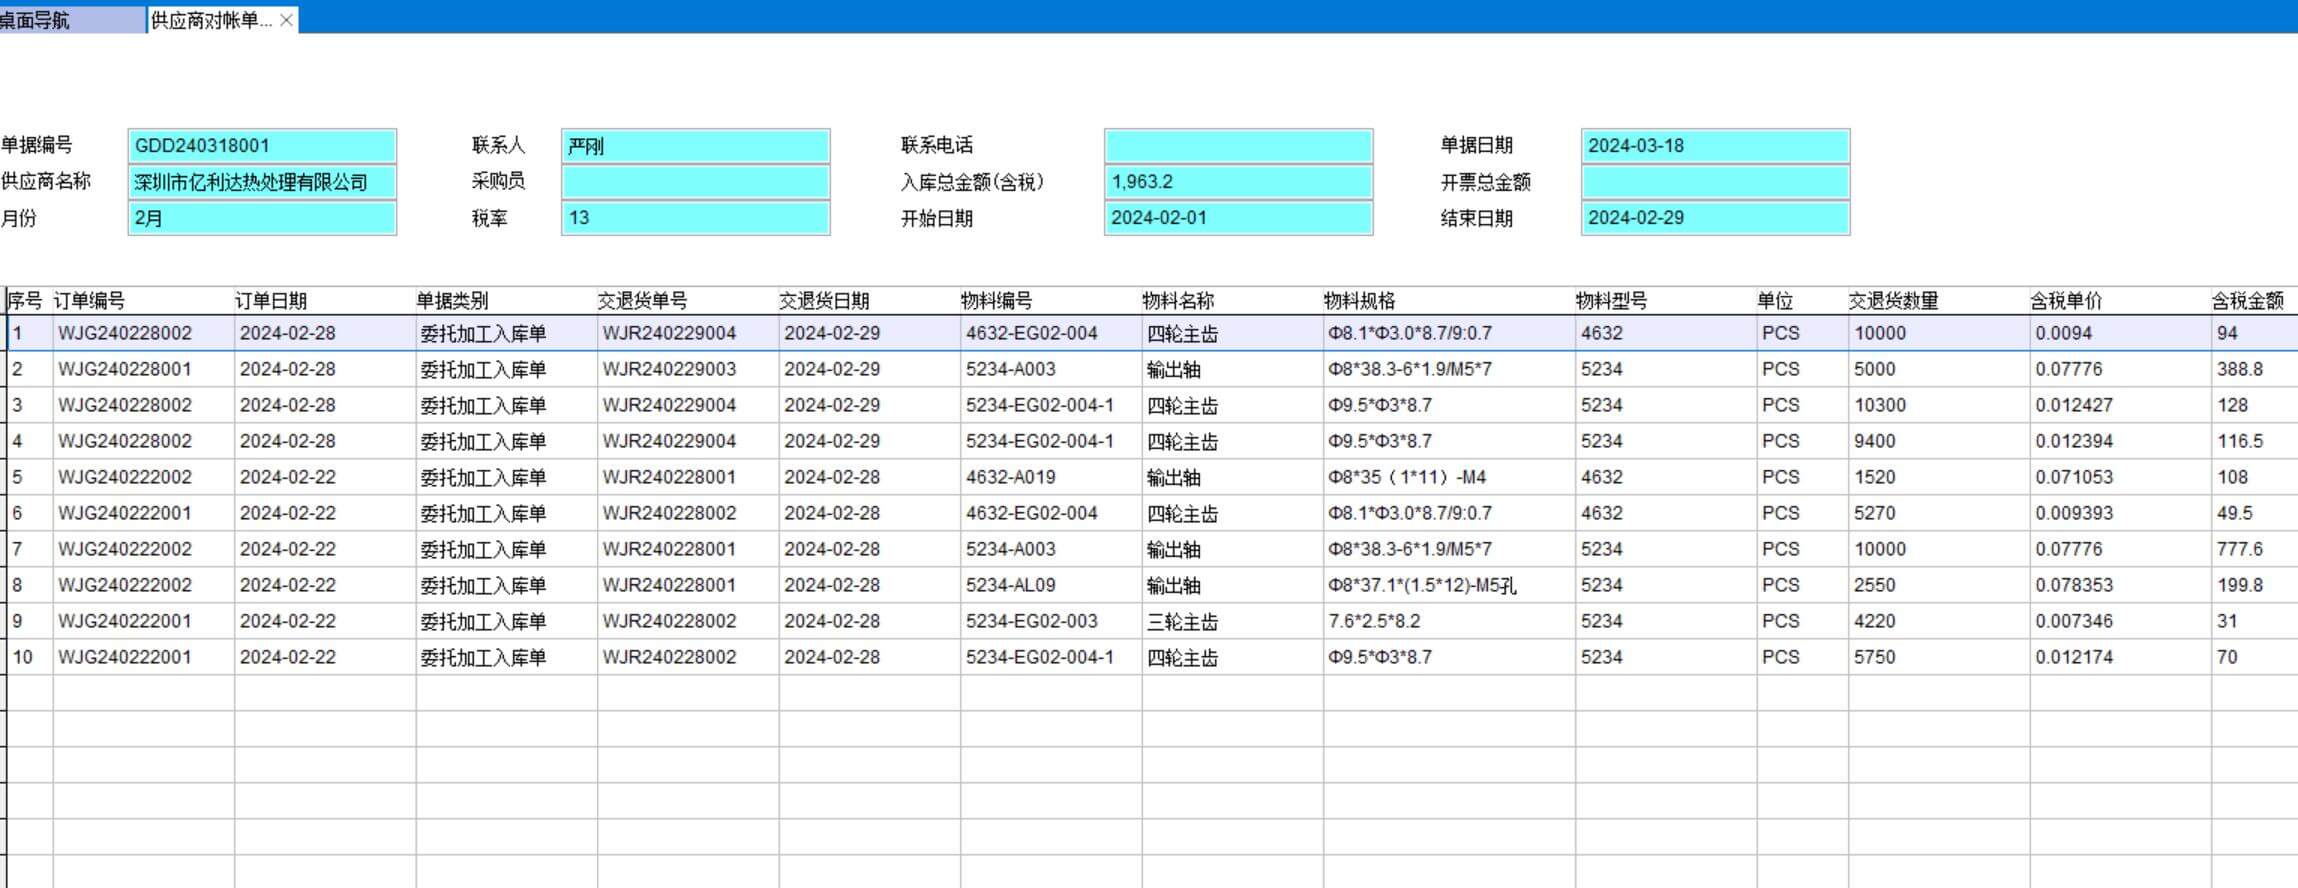The width and height of the screenshot is (2298, 888).
Task: Click the 税率 field showing 13
Action: pyautogui.click(x=695, y=218)
